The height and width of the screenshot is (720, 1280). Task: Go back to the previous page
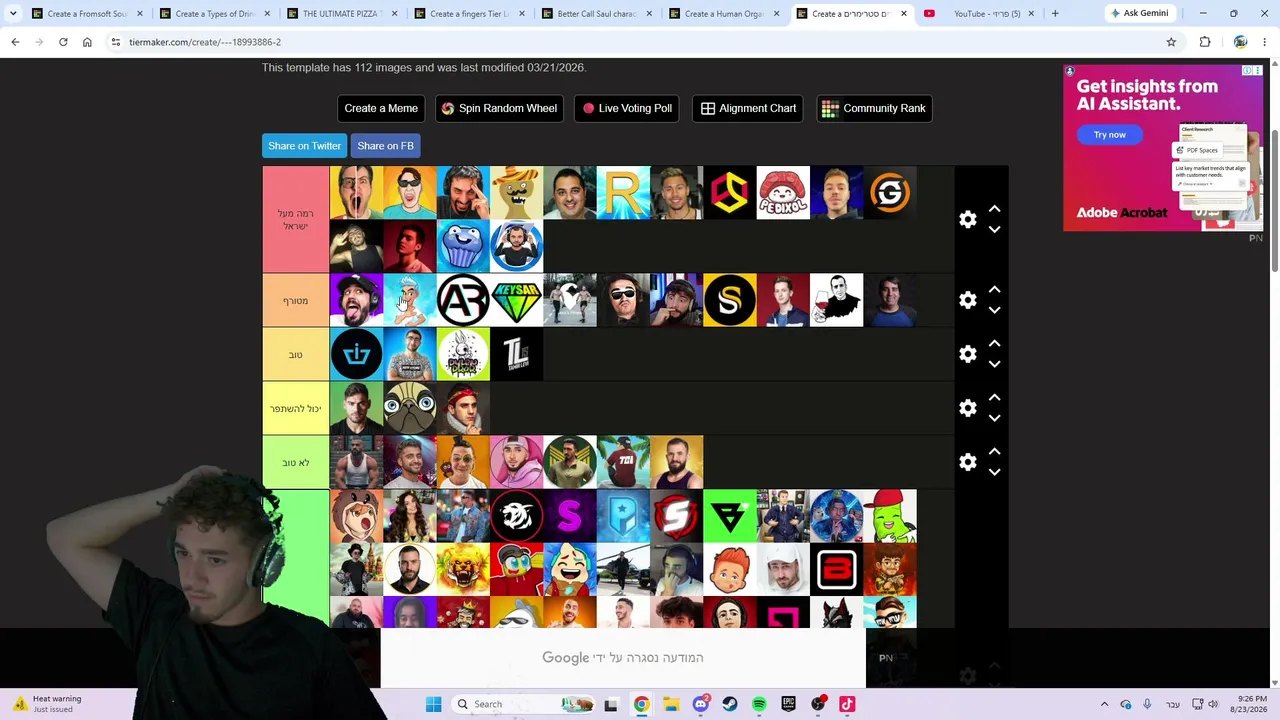click(x=15, y=42)
